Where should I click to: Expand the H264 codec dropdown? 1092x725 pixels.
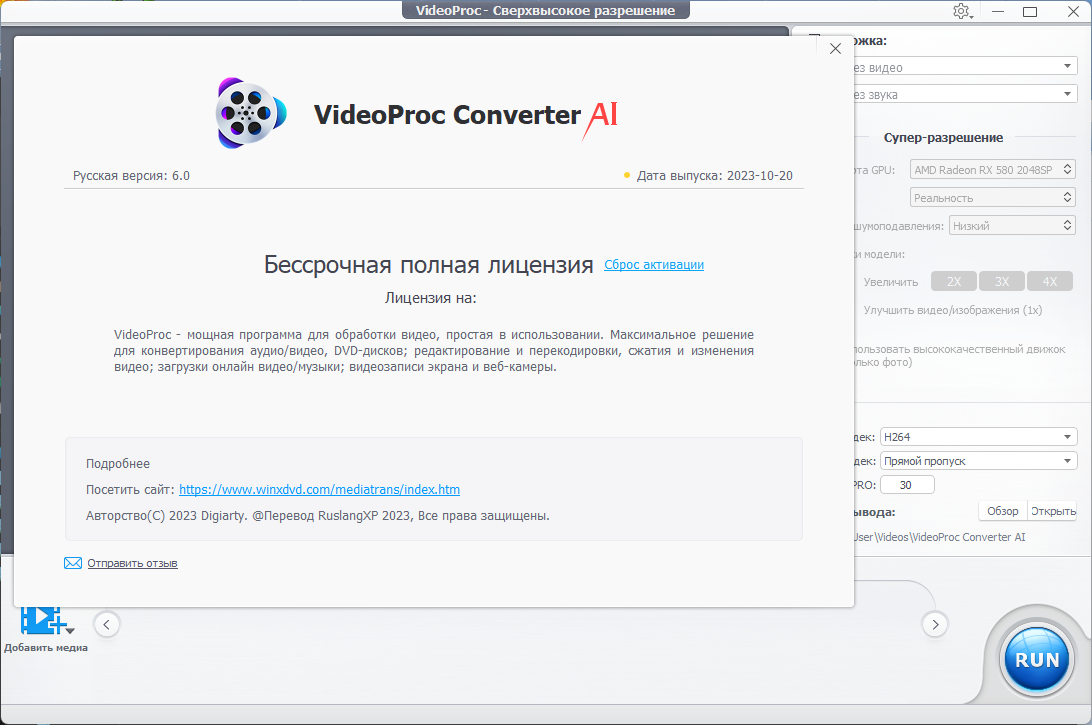tap(978, 437)
